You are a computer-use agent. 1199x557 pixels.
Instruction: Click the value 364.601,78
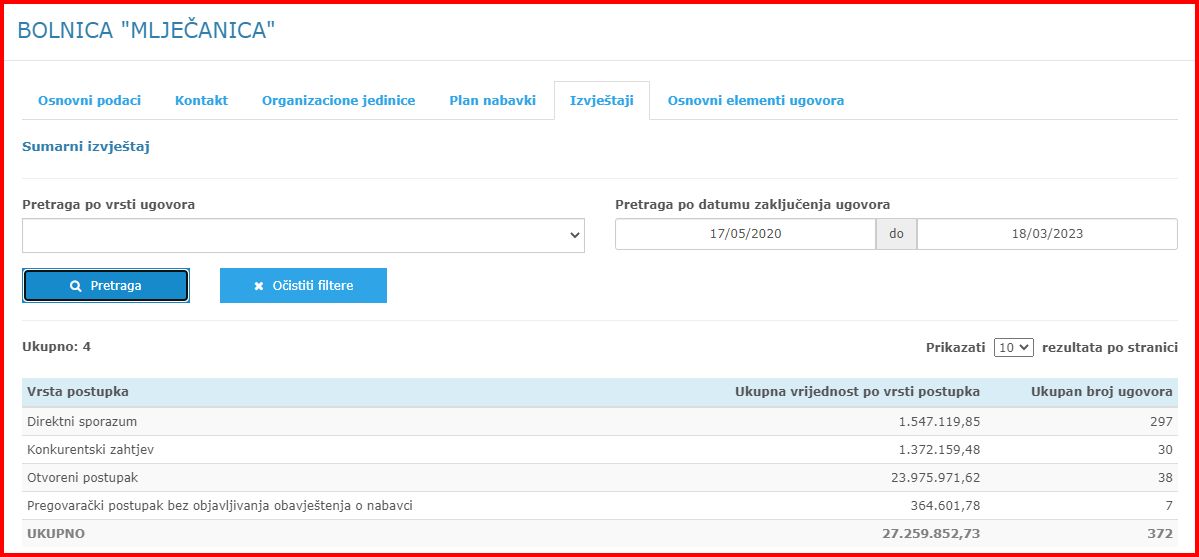coord(945,506)
